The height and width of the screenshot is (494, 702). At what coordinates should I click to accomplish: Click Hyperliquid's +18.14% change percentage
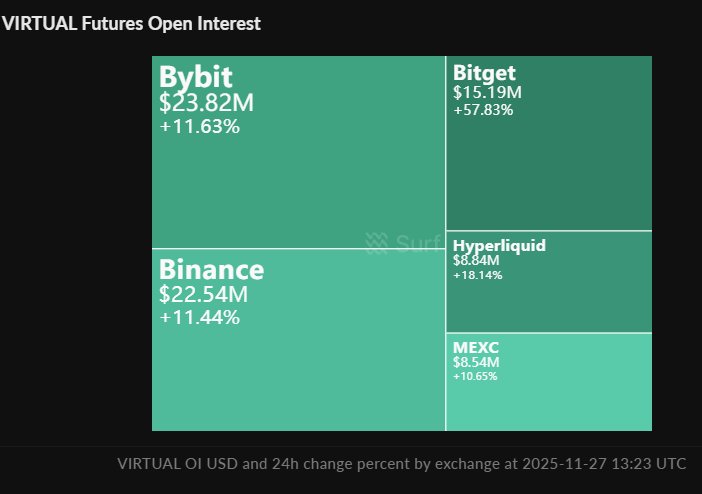point(477,275)
